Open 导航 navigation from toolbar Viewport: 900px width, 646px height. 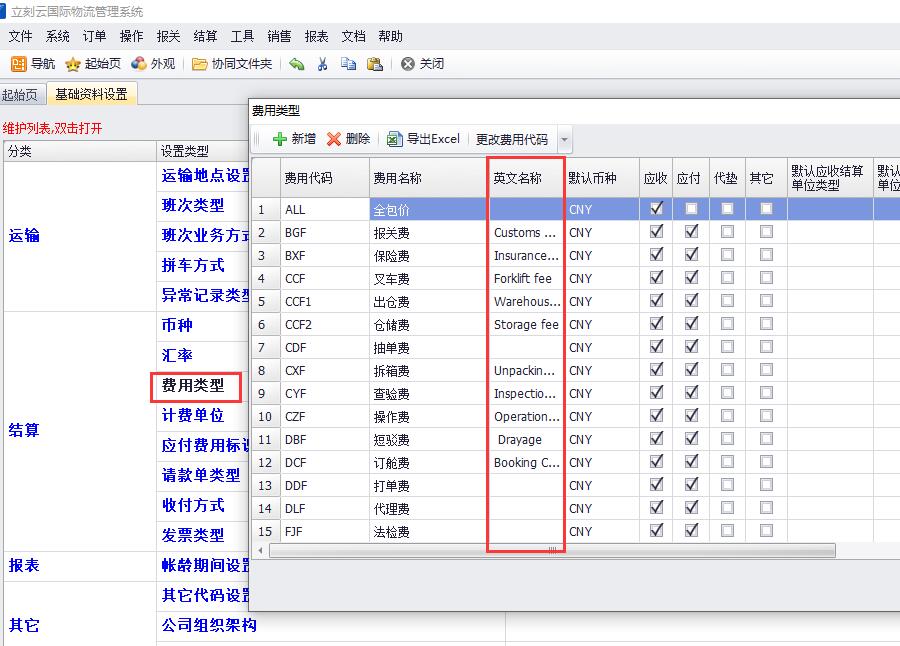[33, 64]
